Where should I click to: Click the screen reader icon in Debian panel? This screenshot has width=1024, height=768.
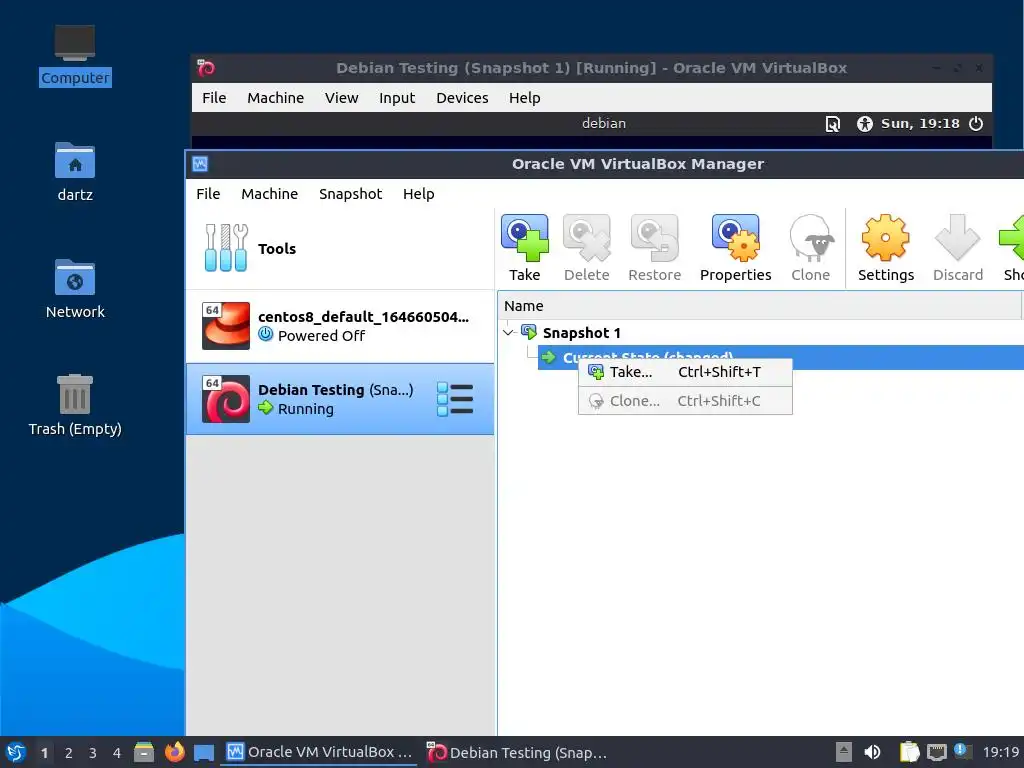pyautogui.click(x=833, y=123)
